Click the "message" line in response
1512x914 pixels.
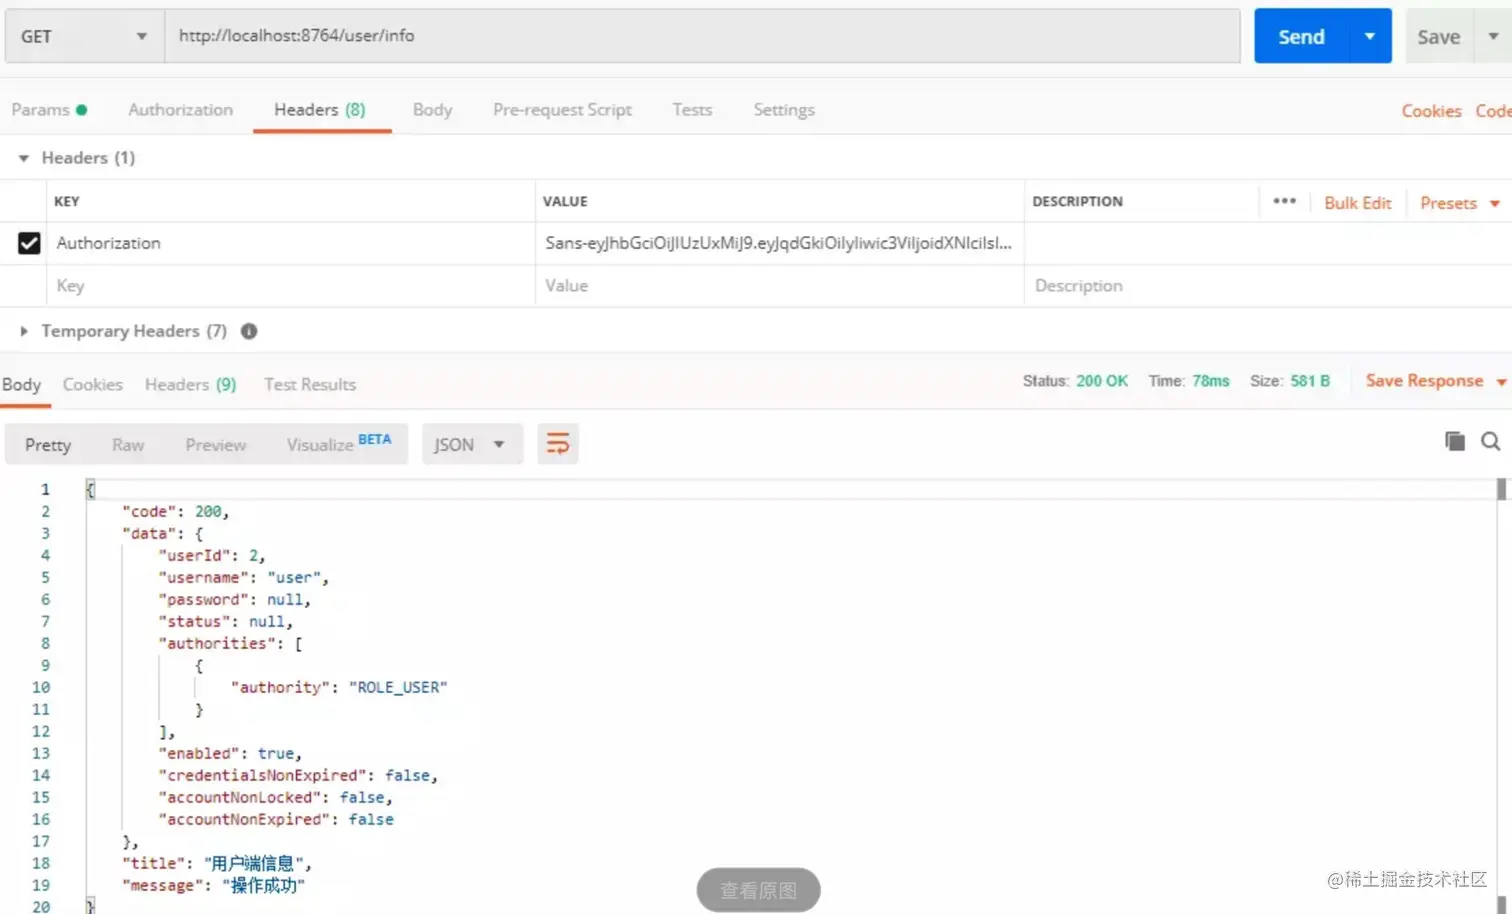[213, 886]
